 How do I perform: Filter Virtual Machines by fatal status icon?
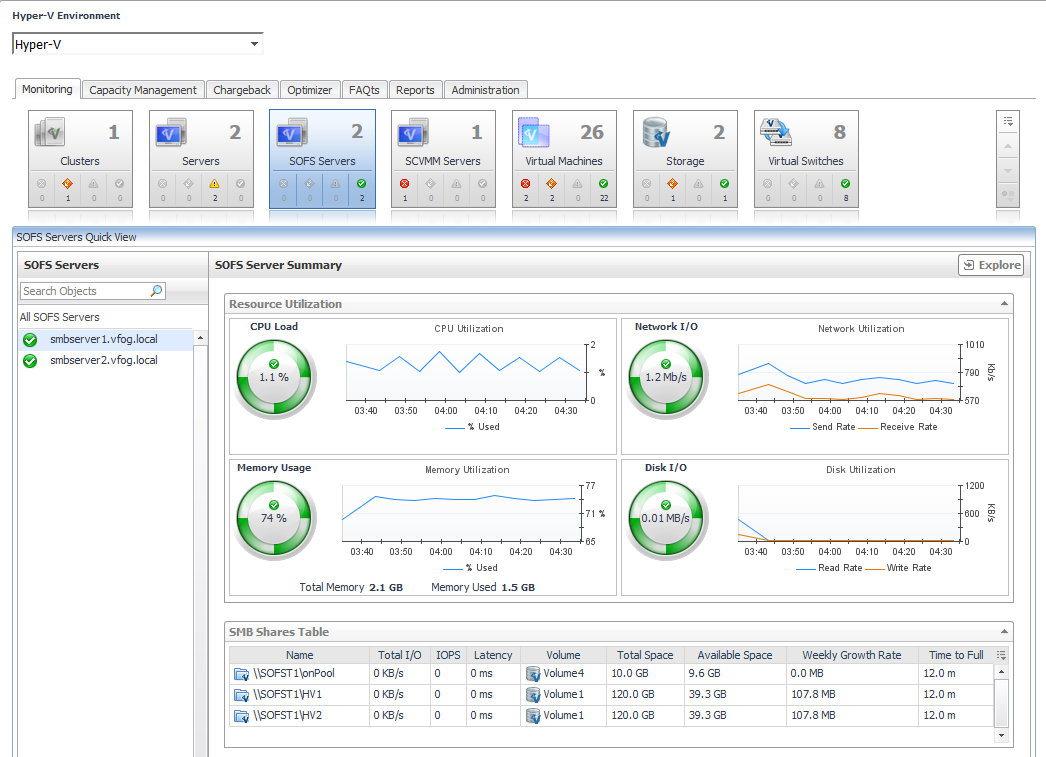tap(526, 183)
